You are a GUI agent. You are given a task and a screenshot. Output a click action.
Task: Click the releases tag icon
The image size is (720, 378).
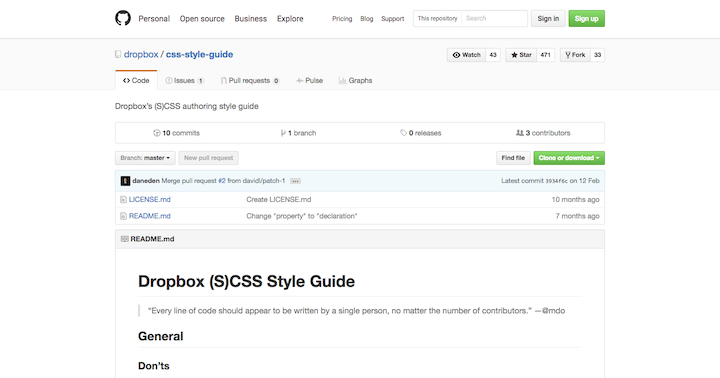(x=403, y=133)
